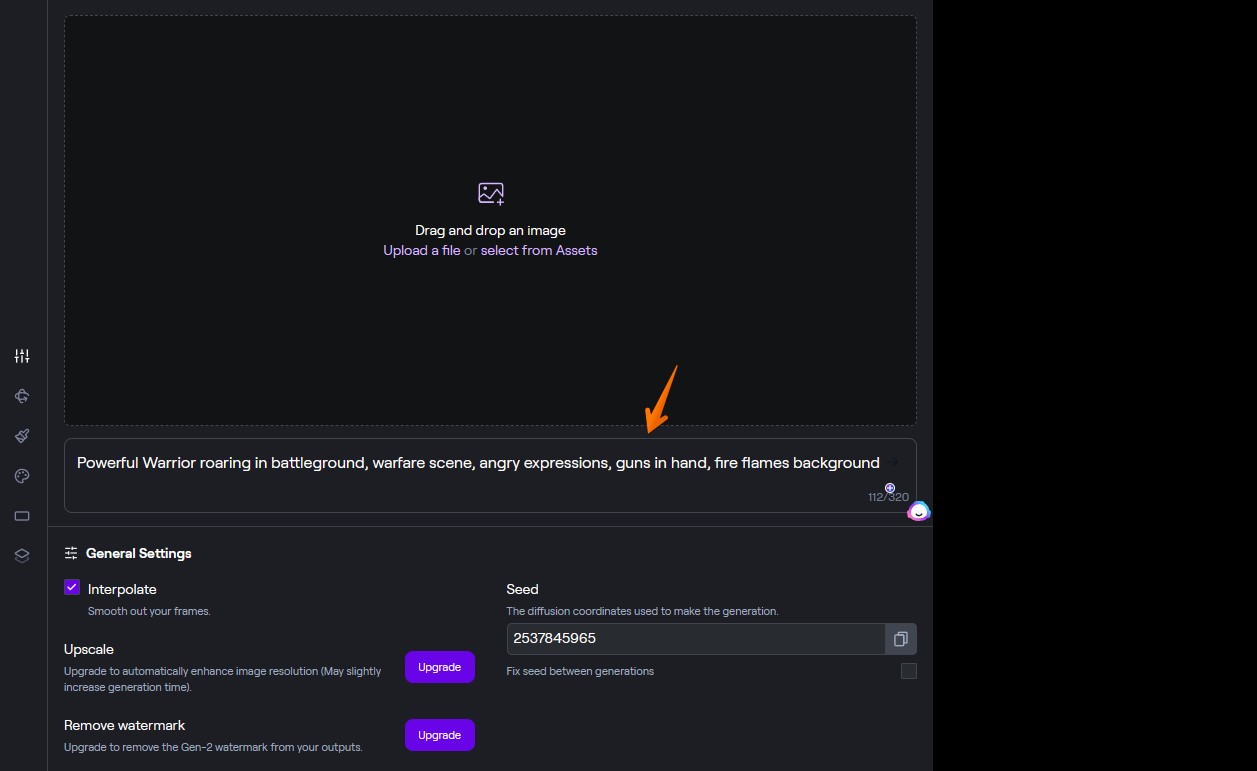Click Upgrade for Remove watermark
The height and width of the screenshot is (771, 1257).
(439, 735)
